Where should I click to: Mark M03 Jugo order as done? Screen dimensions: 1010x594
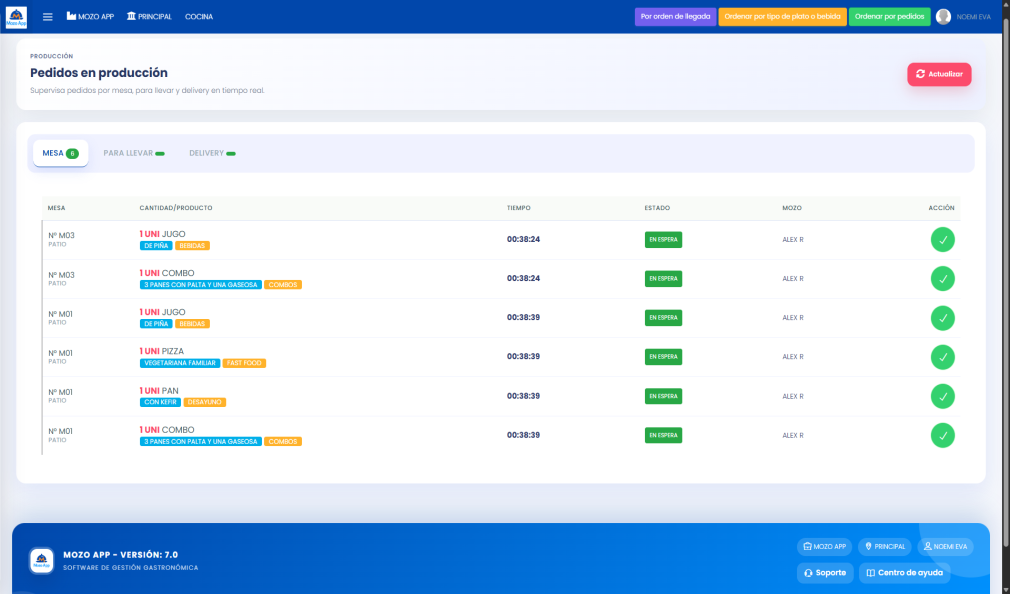tap(942, 240)
